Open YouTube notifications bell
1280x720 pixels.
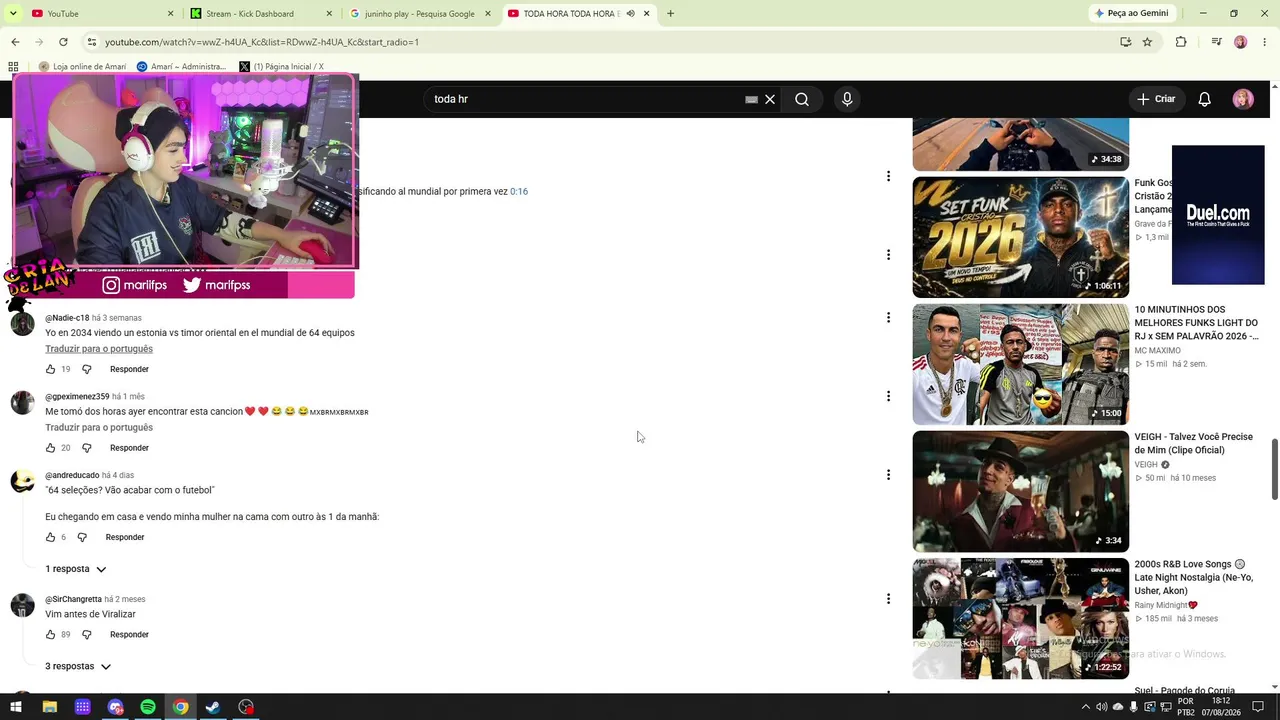click(1205, 99)
